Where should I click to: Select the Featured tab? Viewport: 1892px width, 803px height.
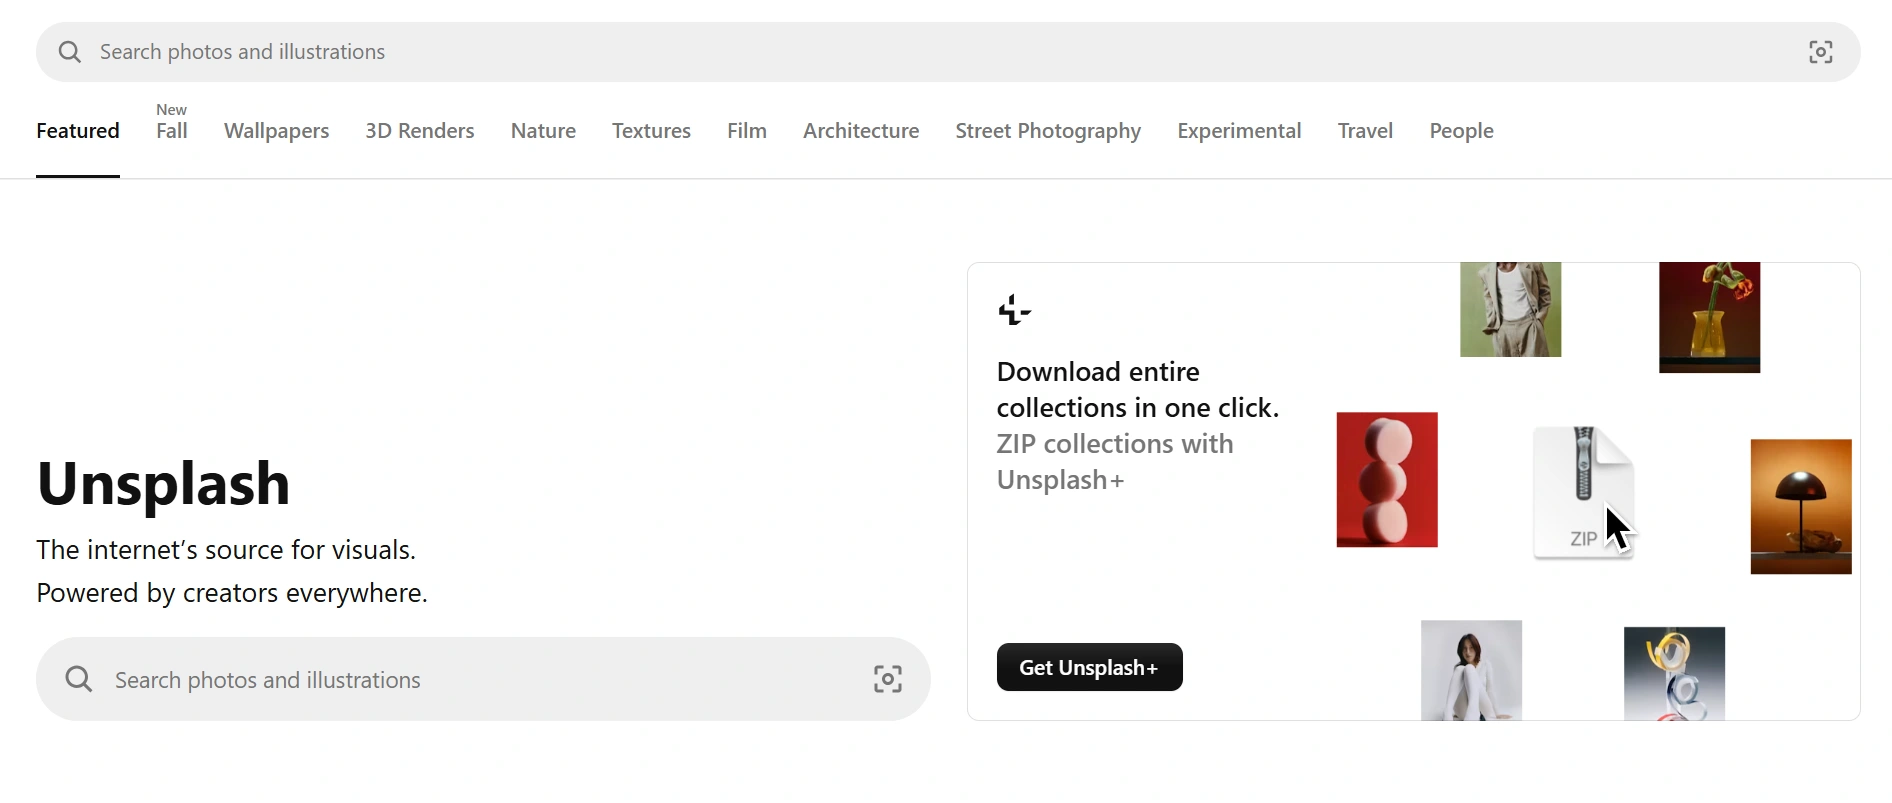78,131
